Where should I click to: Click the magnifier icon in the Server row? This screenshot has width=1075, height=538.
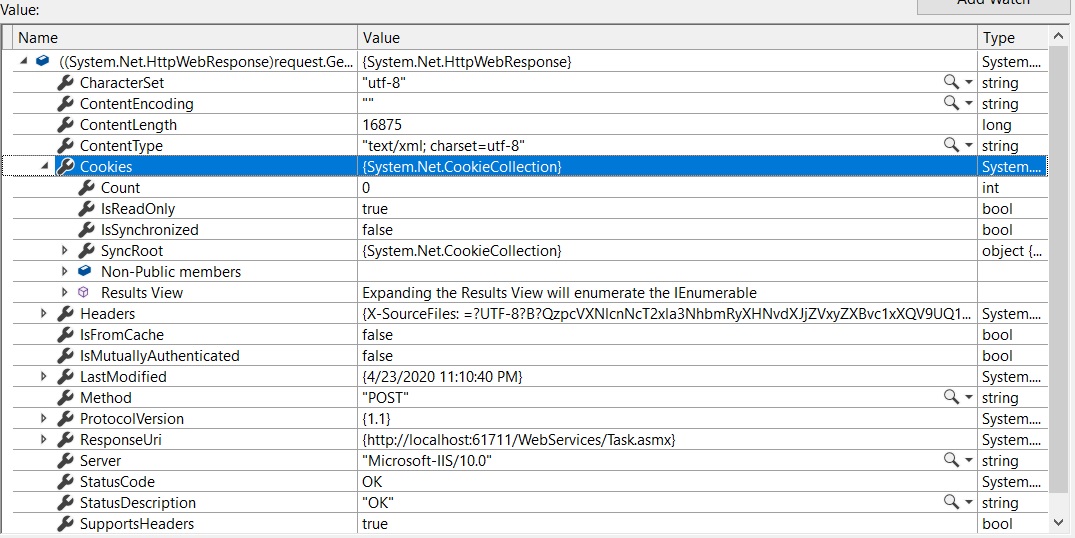click(x=950, y=461)
